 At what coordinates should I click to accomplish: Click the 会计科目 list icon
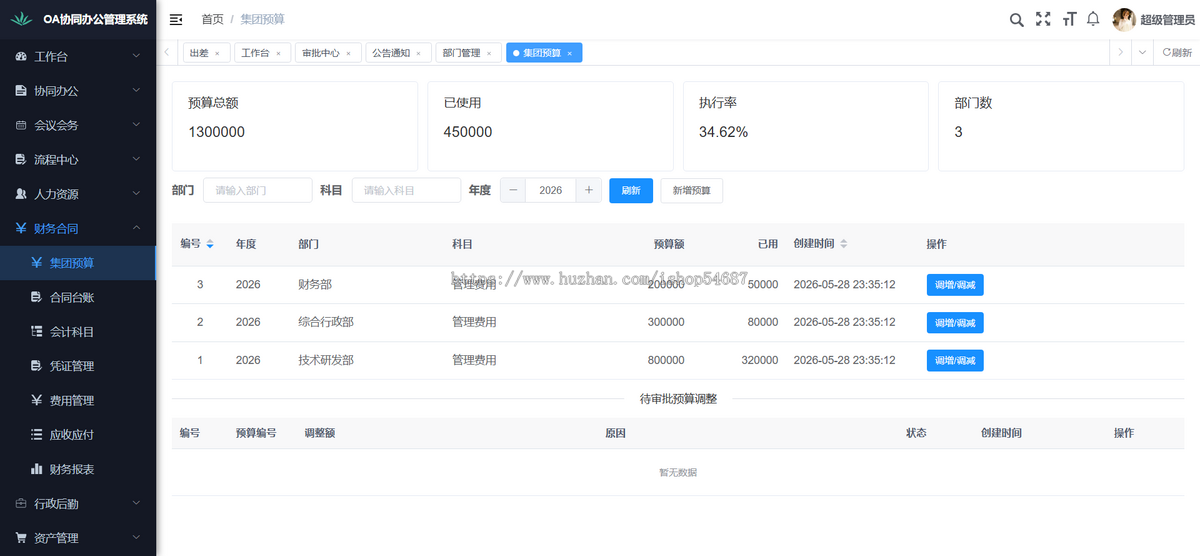coord(37,331)
